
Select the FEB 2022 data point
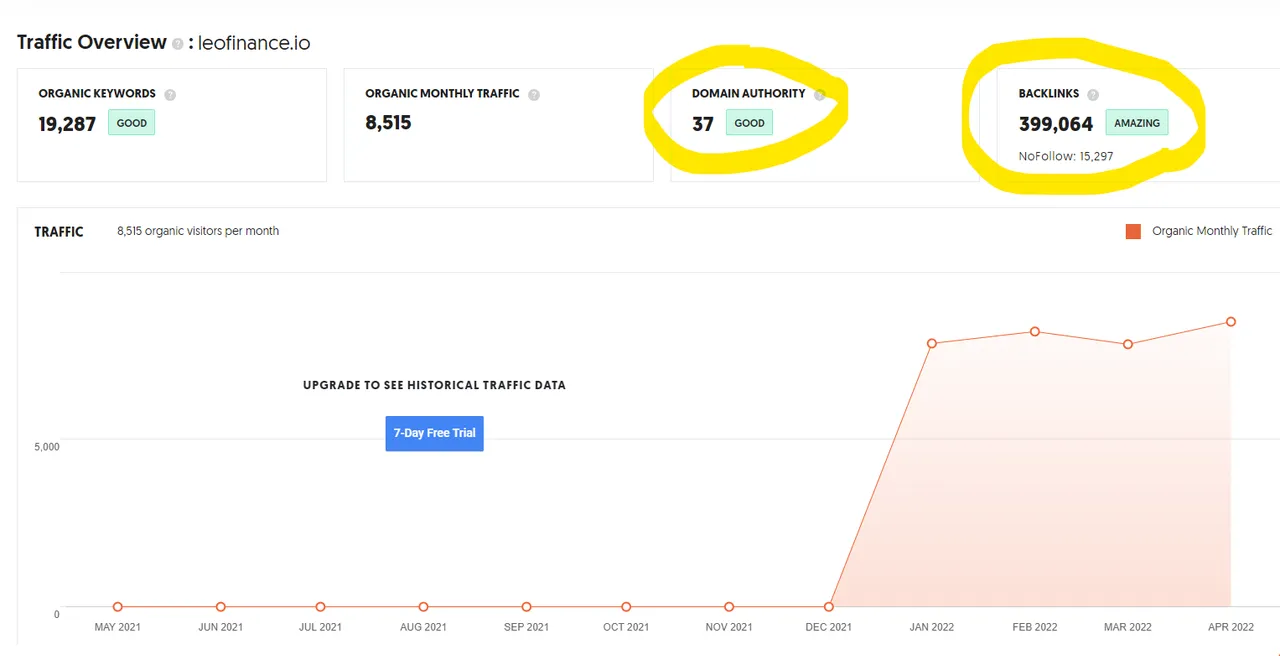tap(1035, 331)
